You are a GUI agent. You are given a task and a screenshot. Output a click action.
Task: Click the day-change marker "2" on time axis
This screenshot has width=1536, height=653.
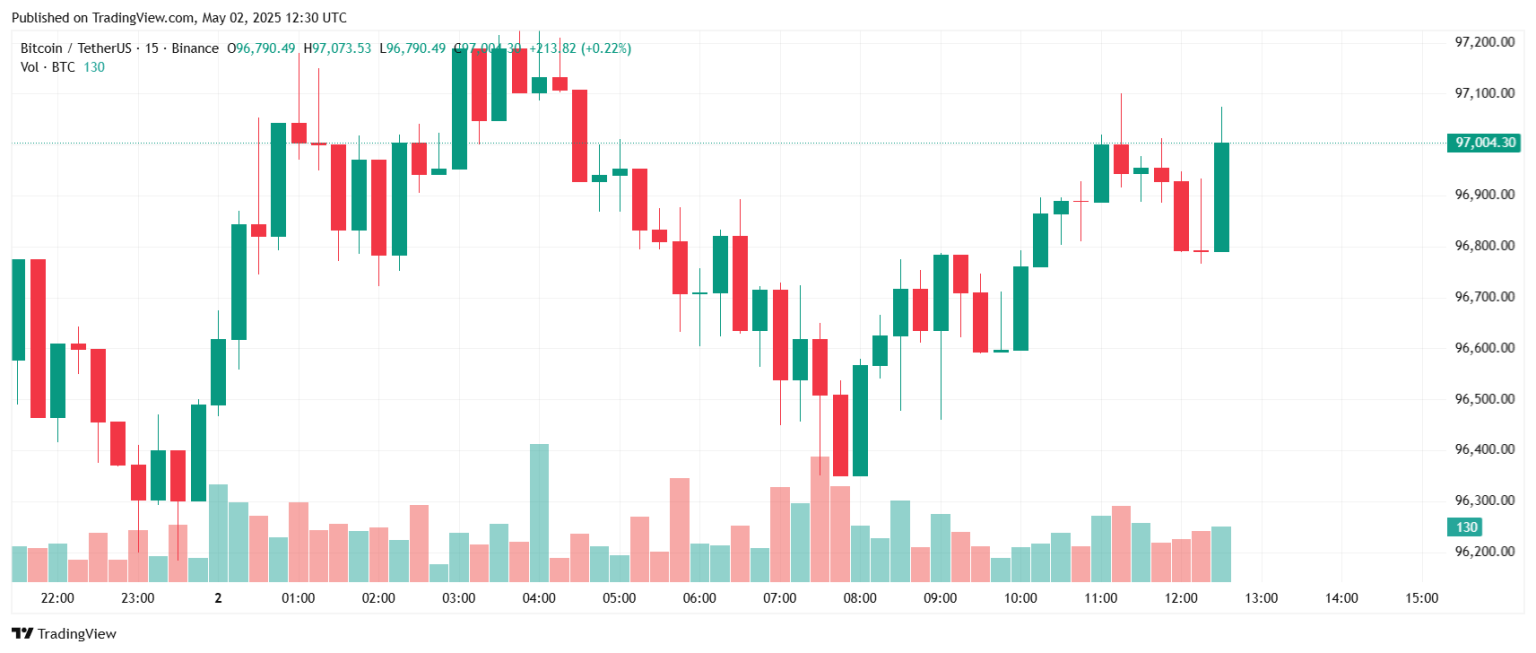coord(218,599)
